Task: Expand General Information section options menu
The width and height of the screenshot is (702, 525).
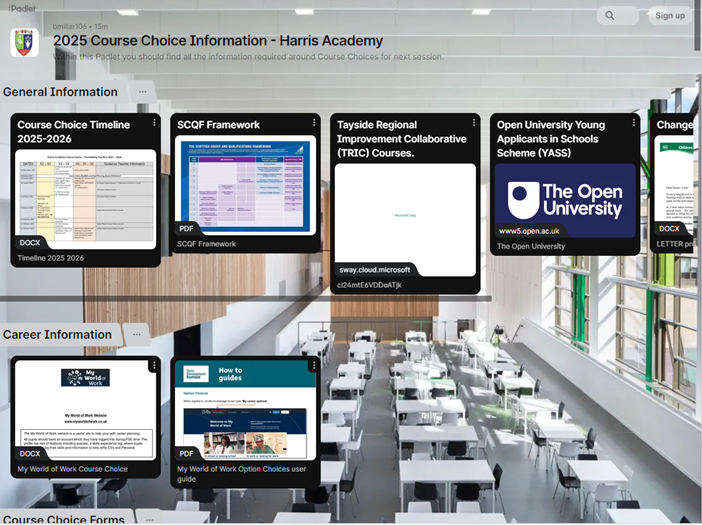Action: point(143,92)
